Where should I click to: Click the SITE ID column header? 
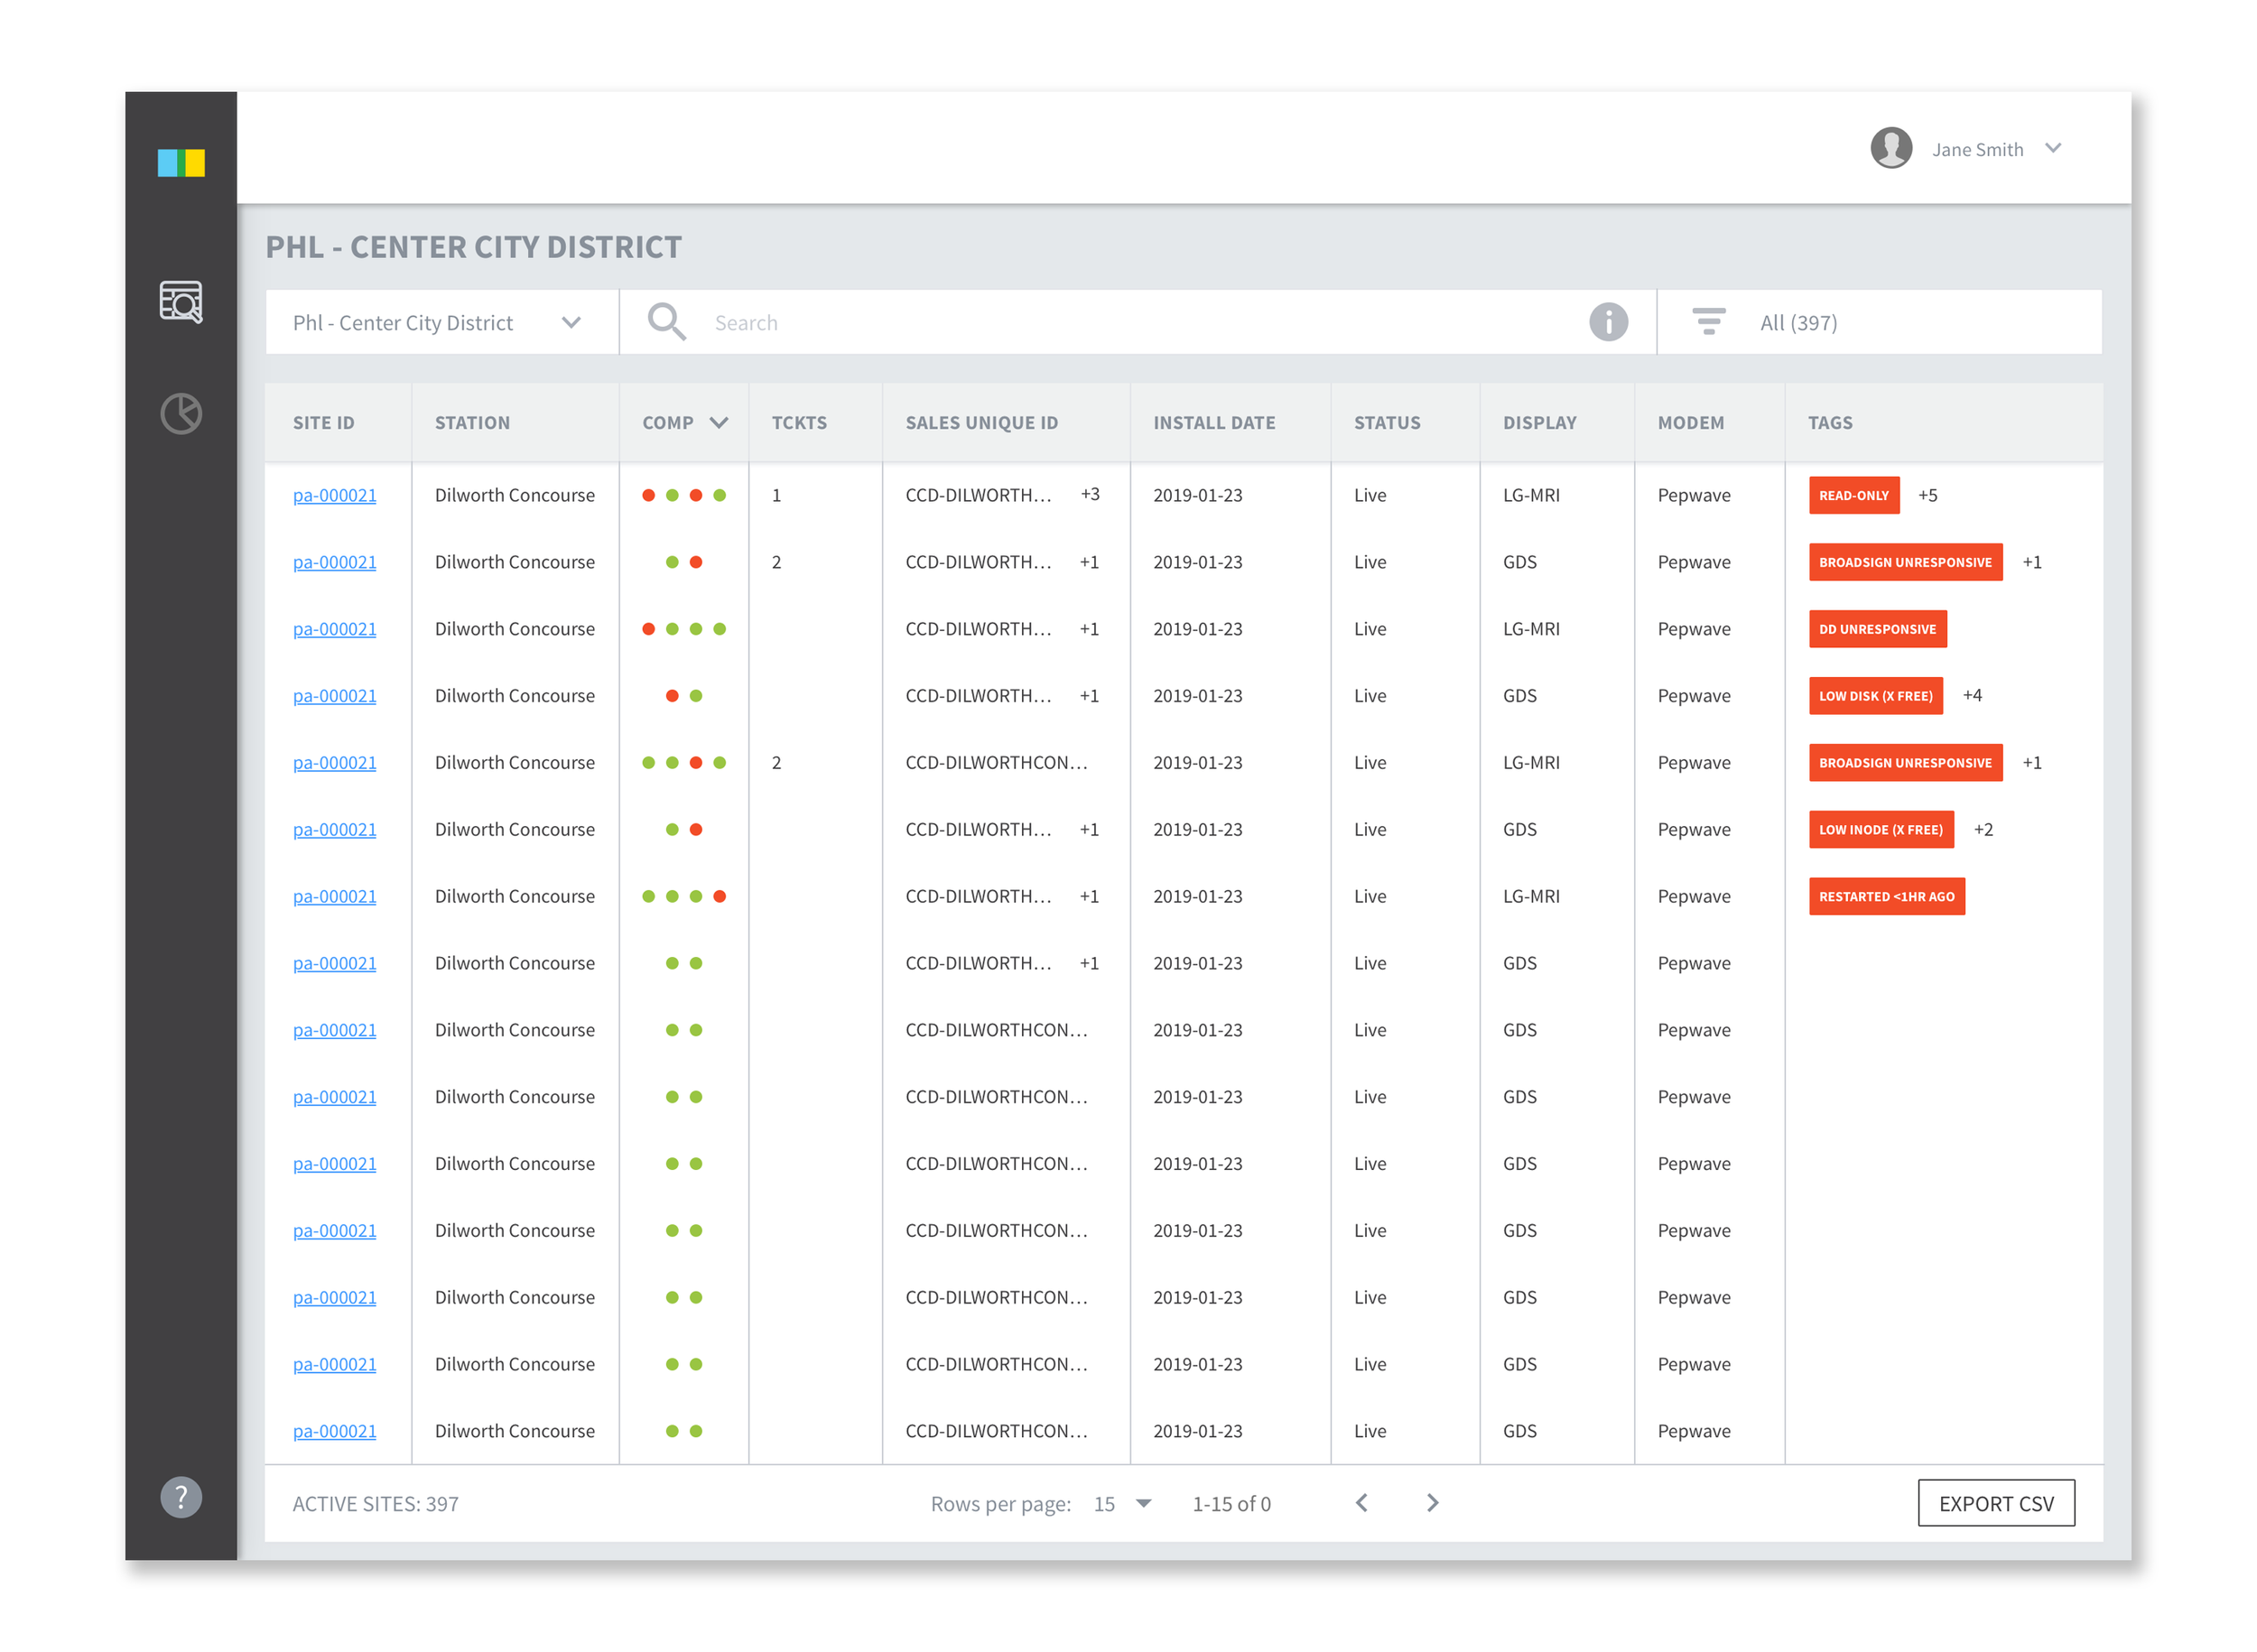click(x=323, y=423)
